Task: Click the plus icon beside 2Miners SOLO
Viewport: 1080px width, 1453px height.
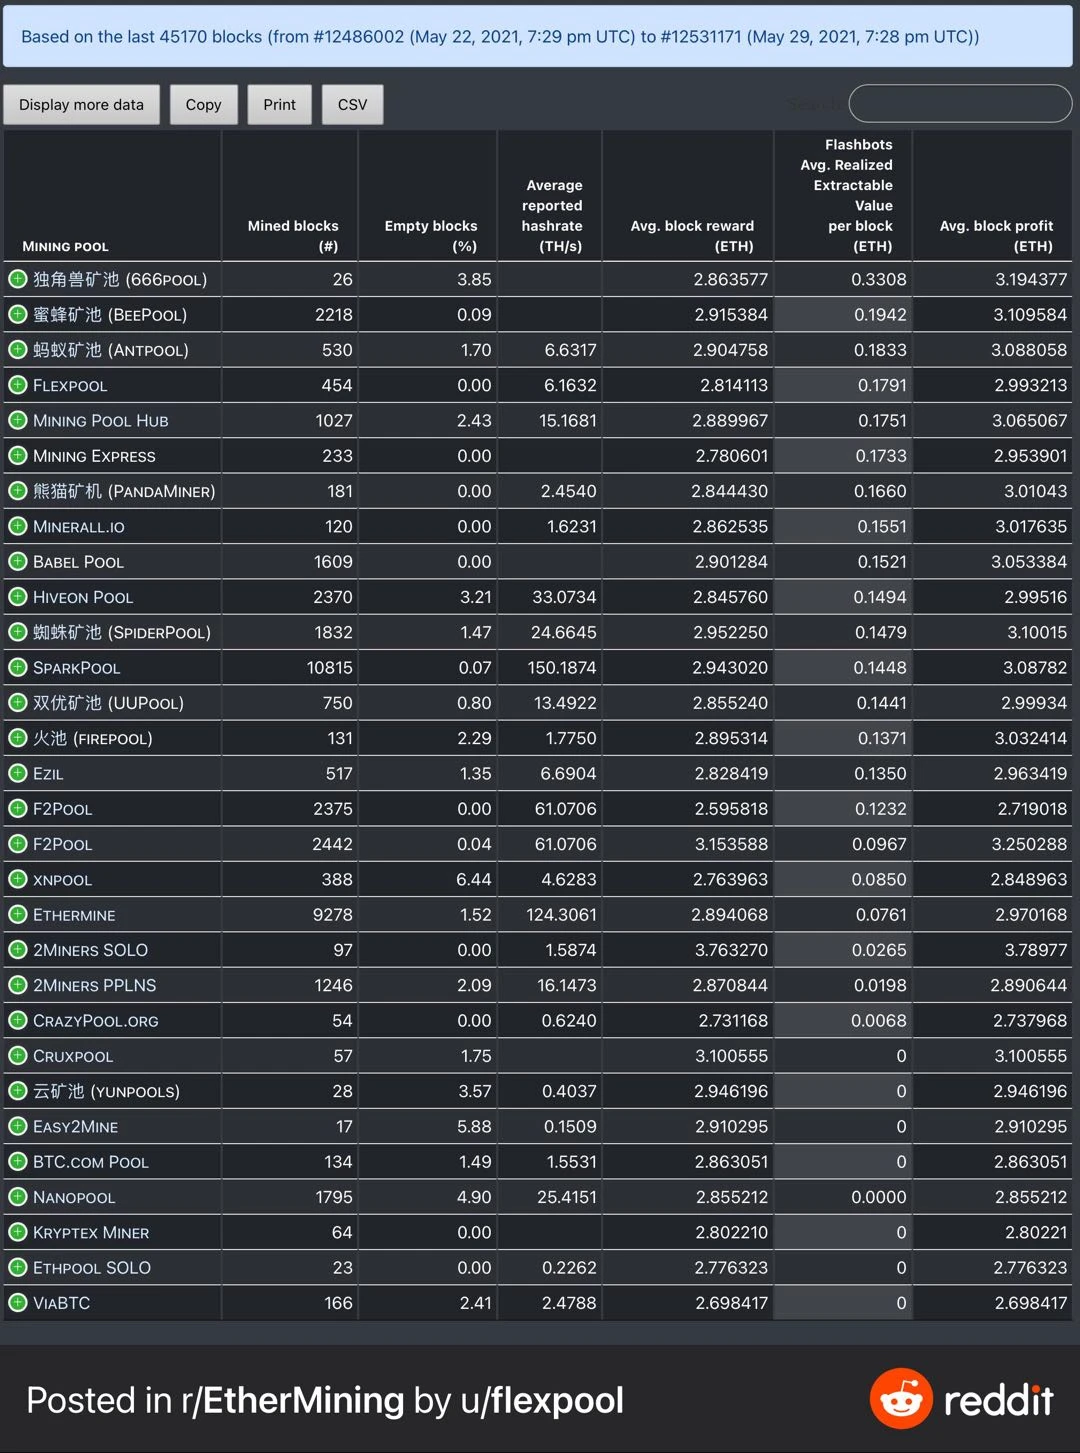Action: click(18, 950)
